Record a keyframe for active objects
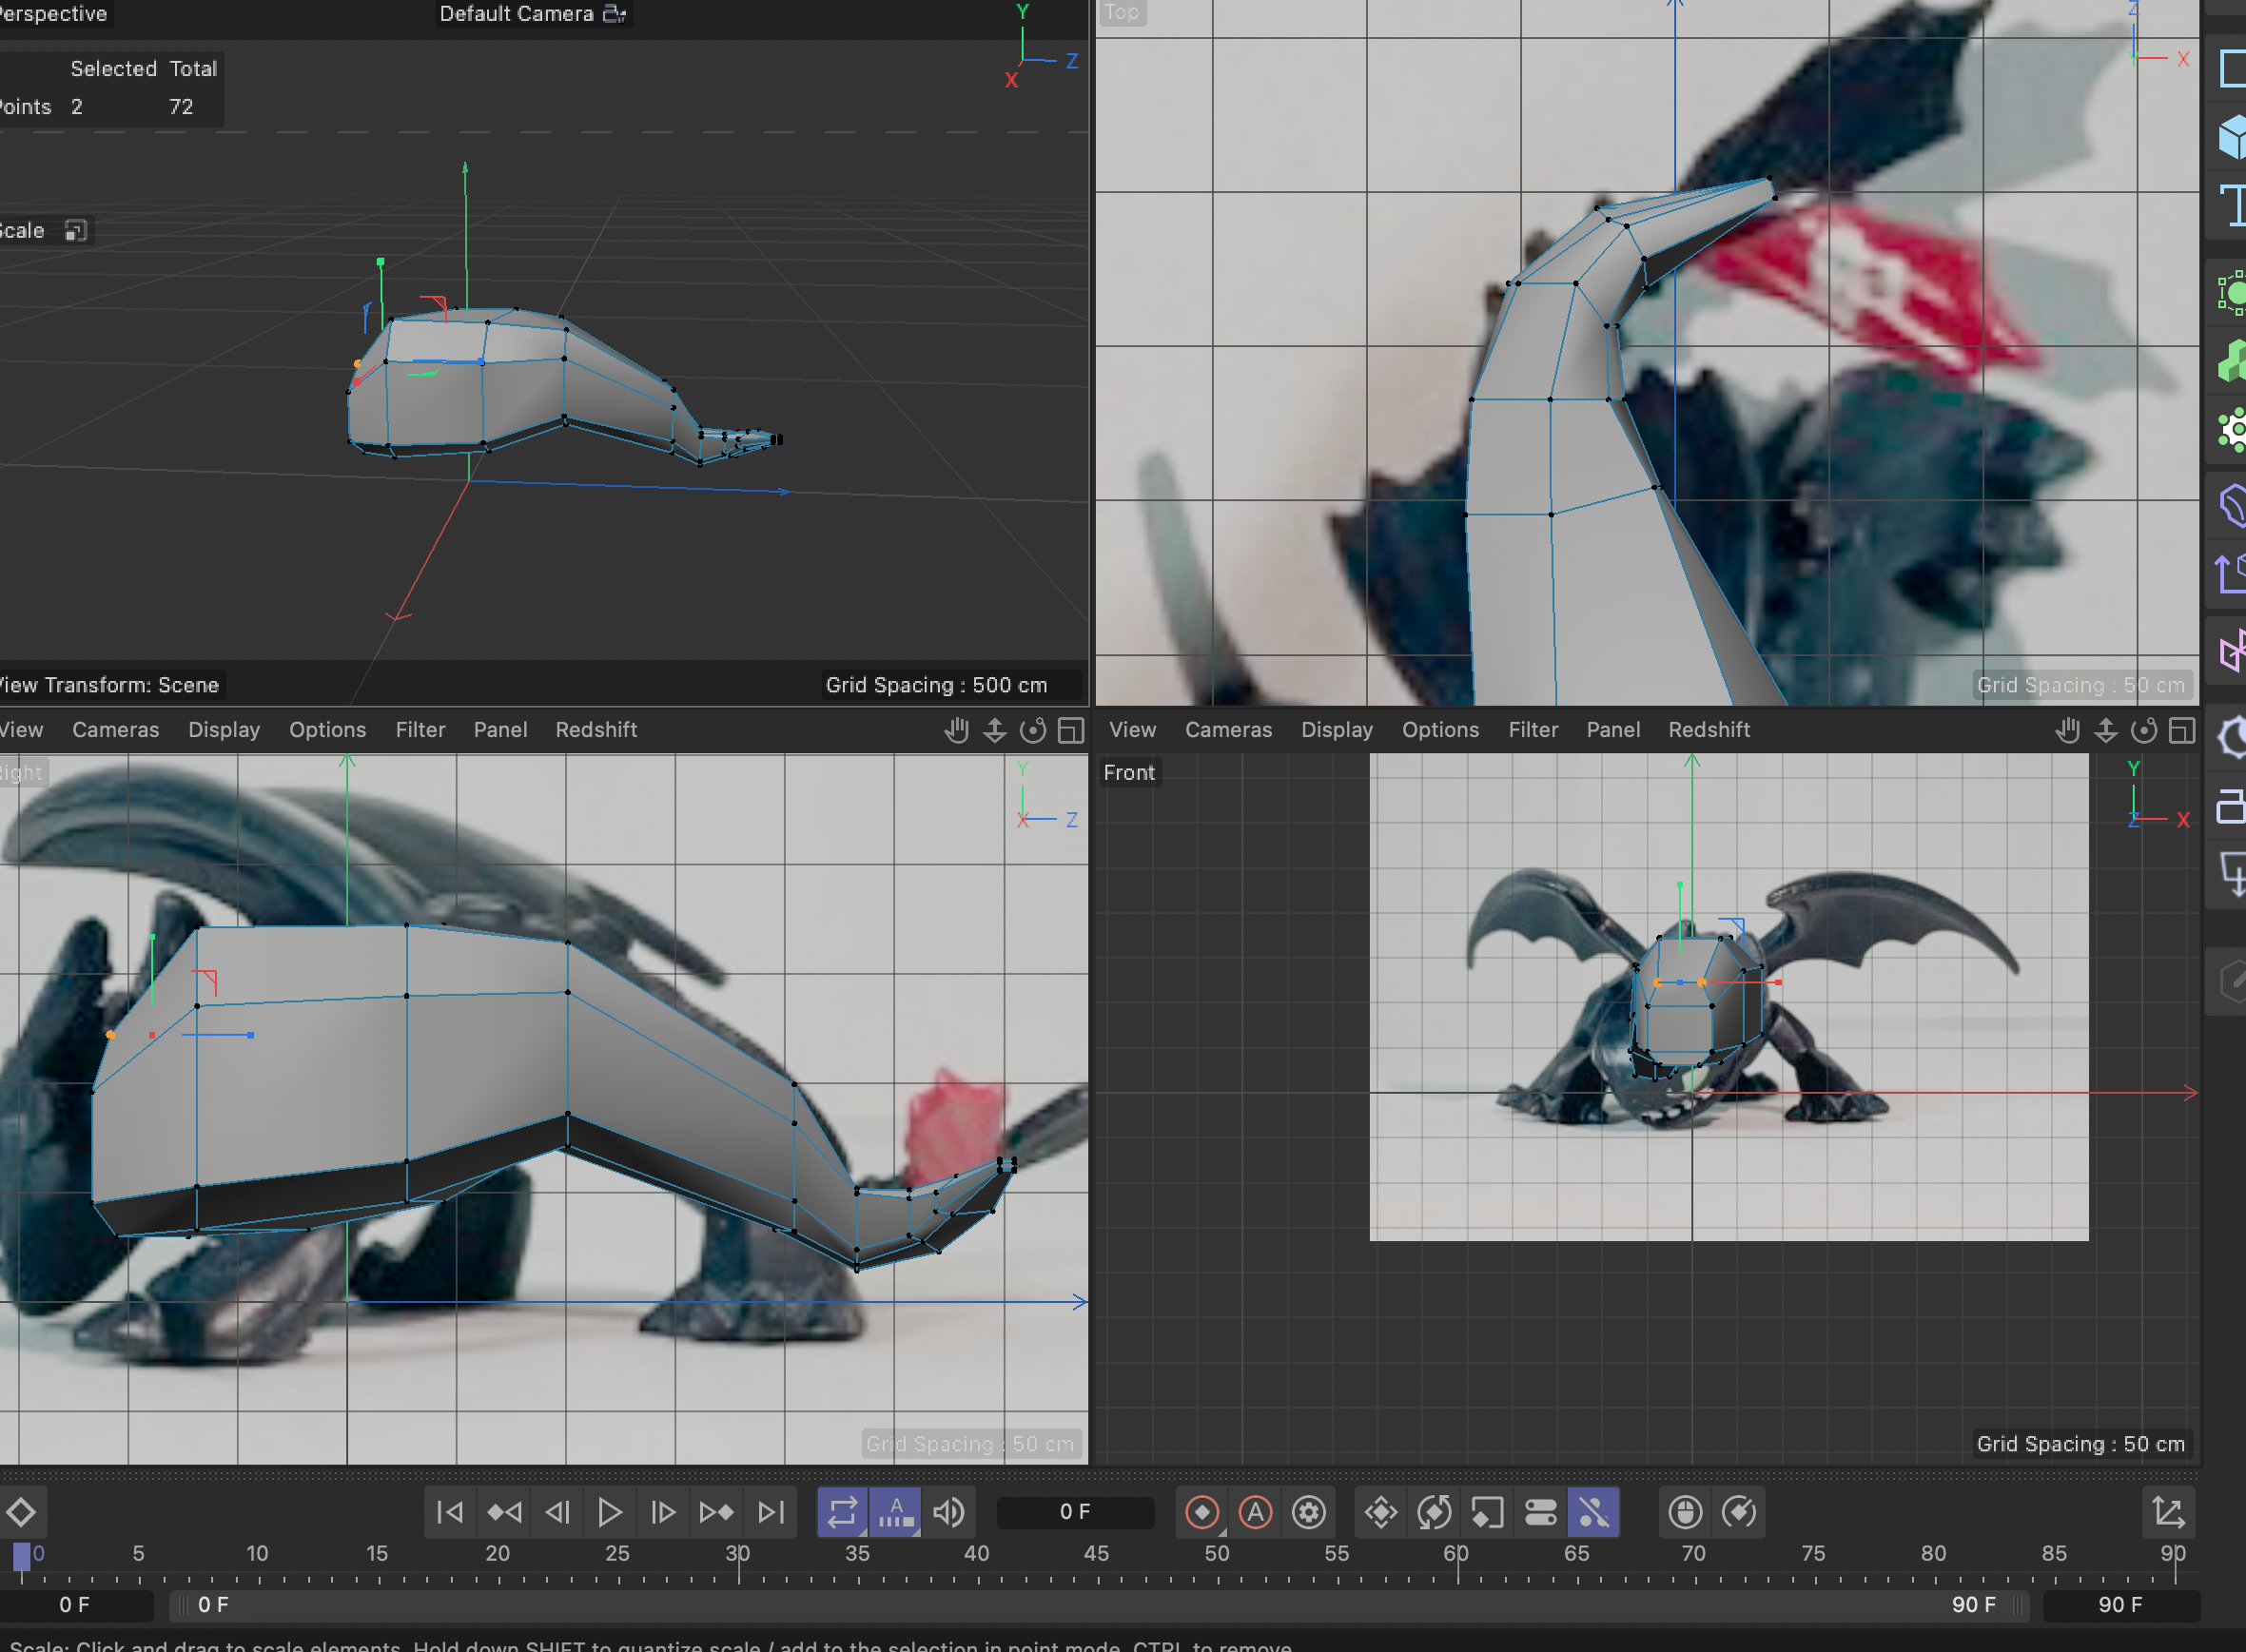 (1203, 1512)
